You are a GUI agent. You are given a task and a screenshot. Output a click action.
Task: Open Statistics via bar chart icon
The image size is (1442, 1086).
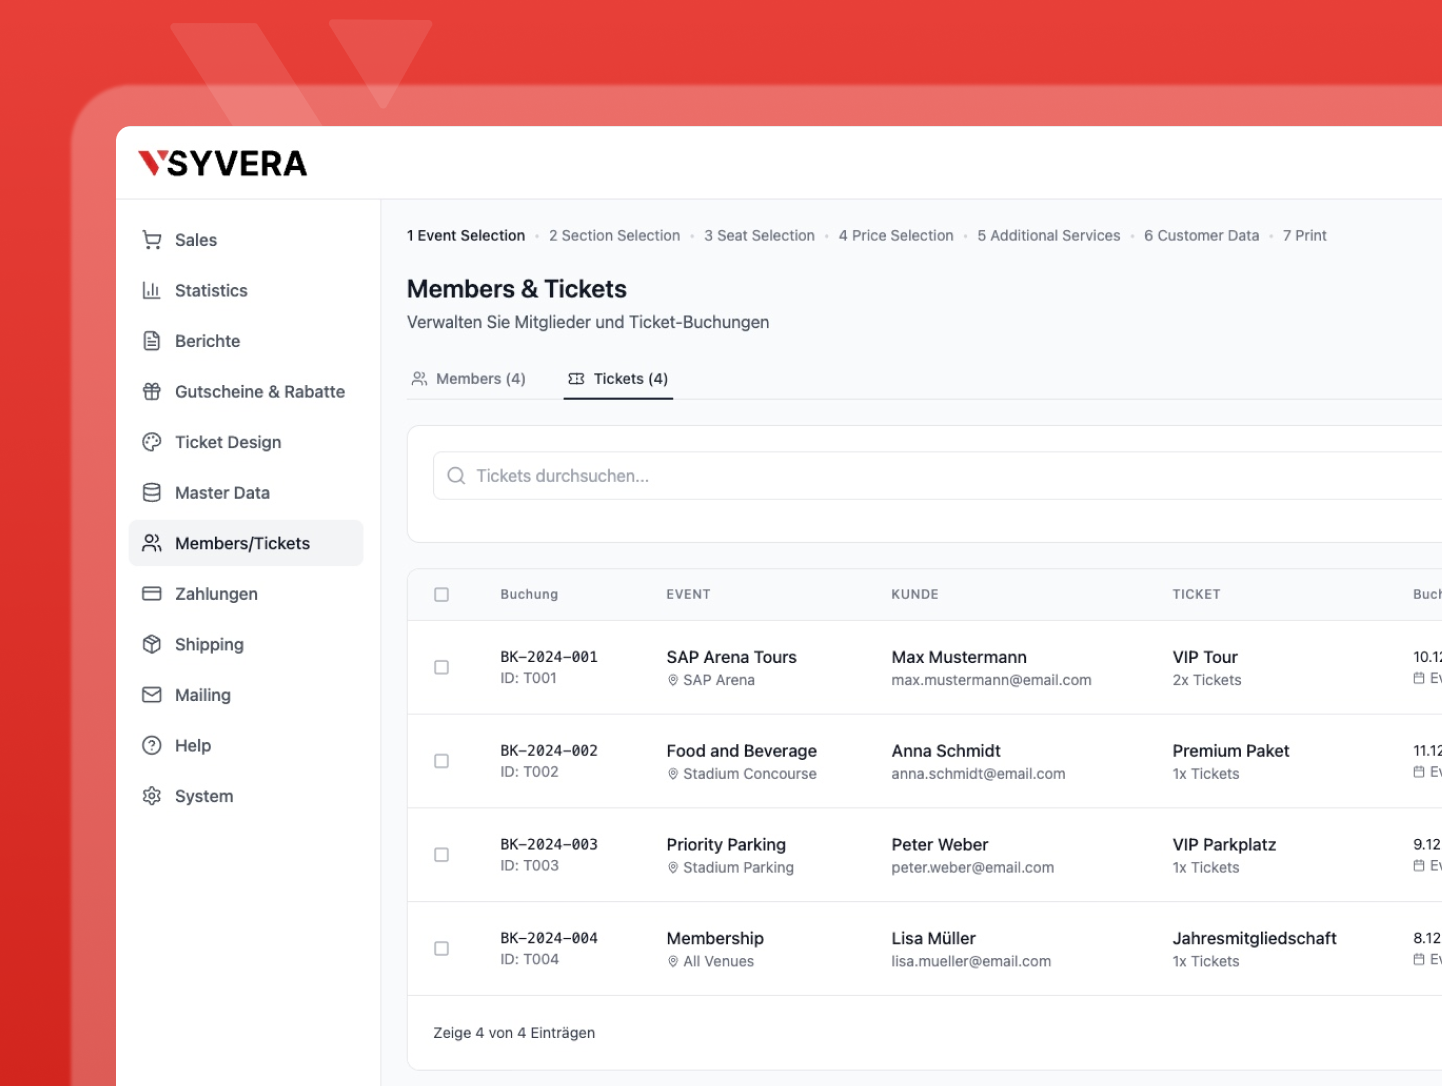click(152, 291)
